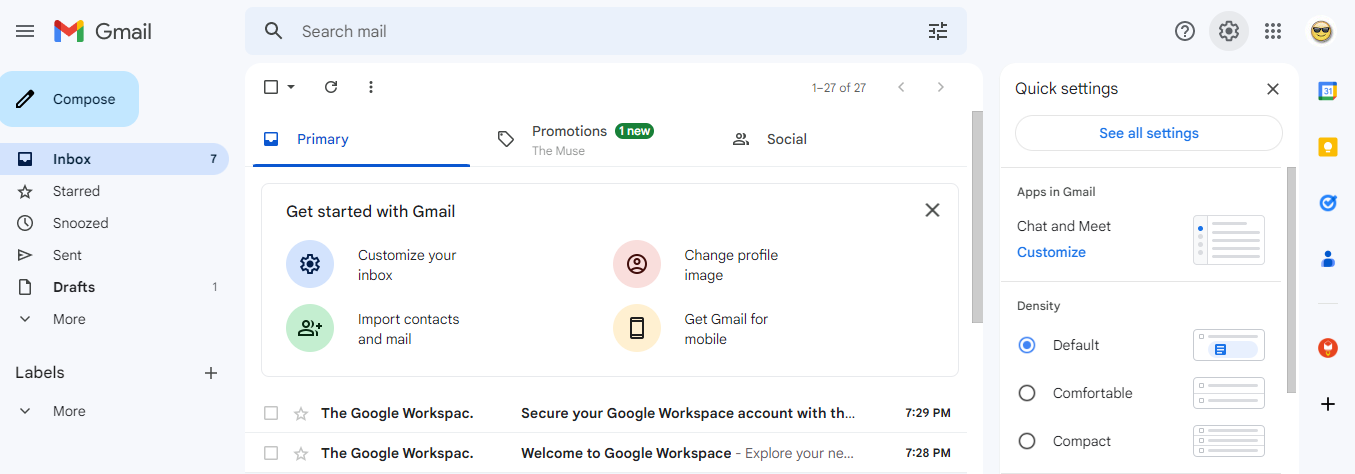Screen dimensions: 1355x474
Task: Star the Welcome to Google Workspace email
Action: [x=301, y=453]
